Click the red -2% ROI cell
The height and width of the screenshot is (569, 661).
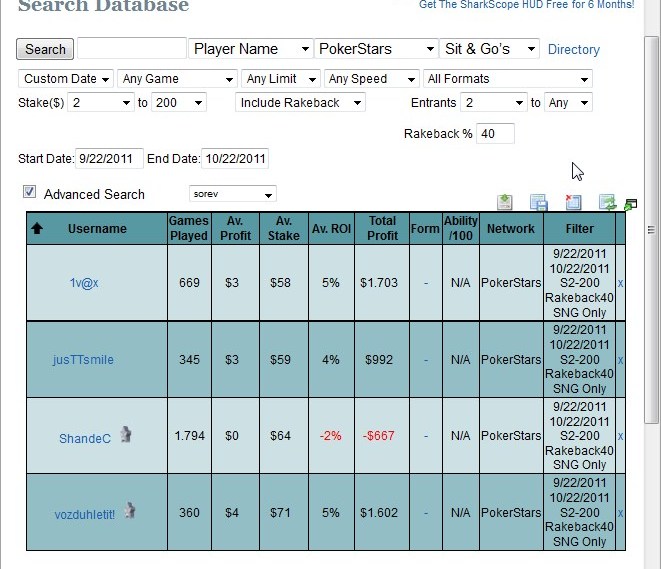[x=331, y=435]
